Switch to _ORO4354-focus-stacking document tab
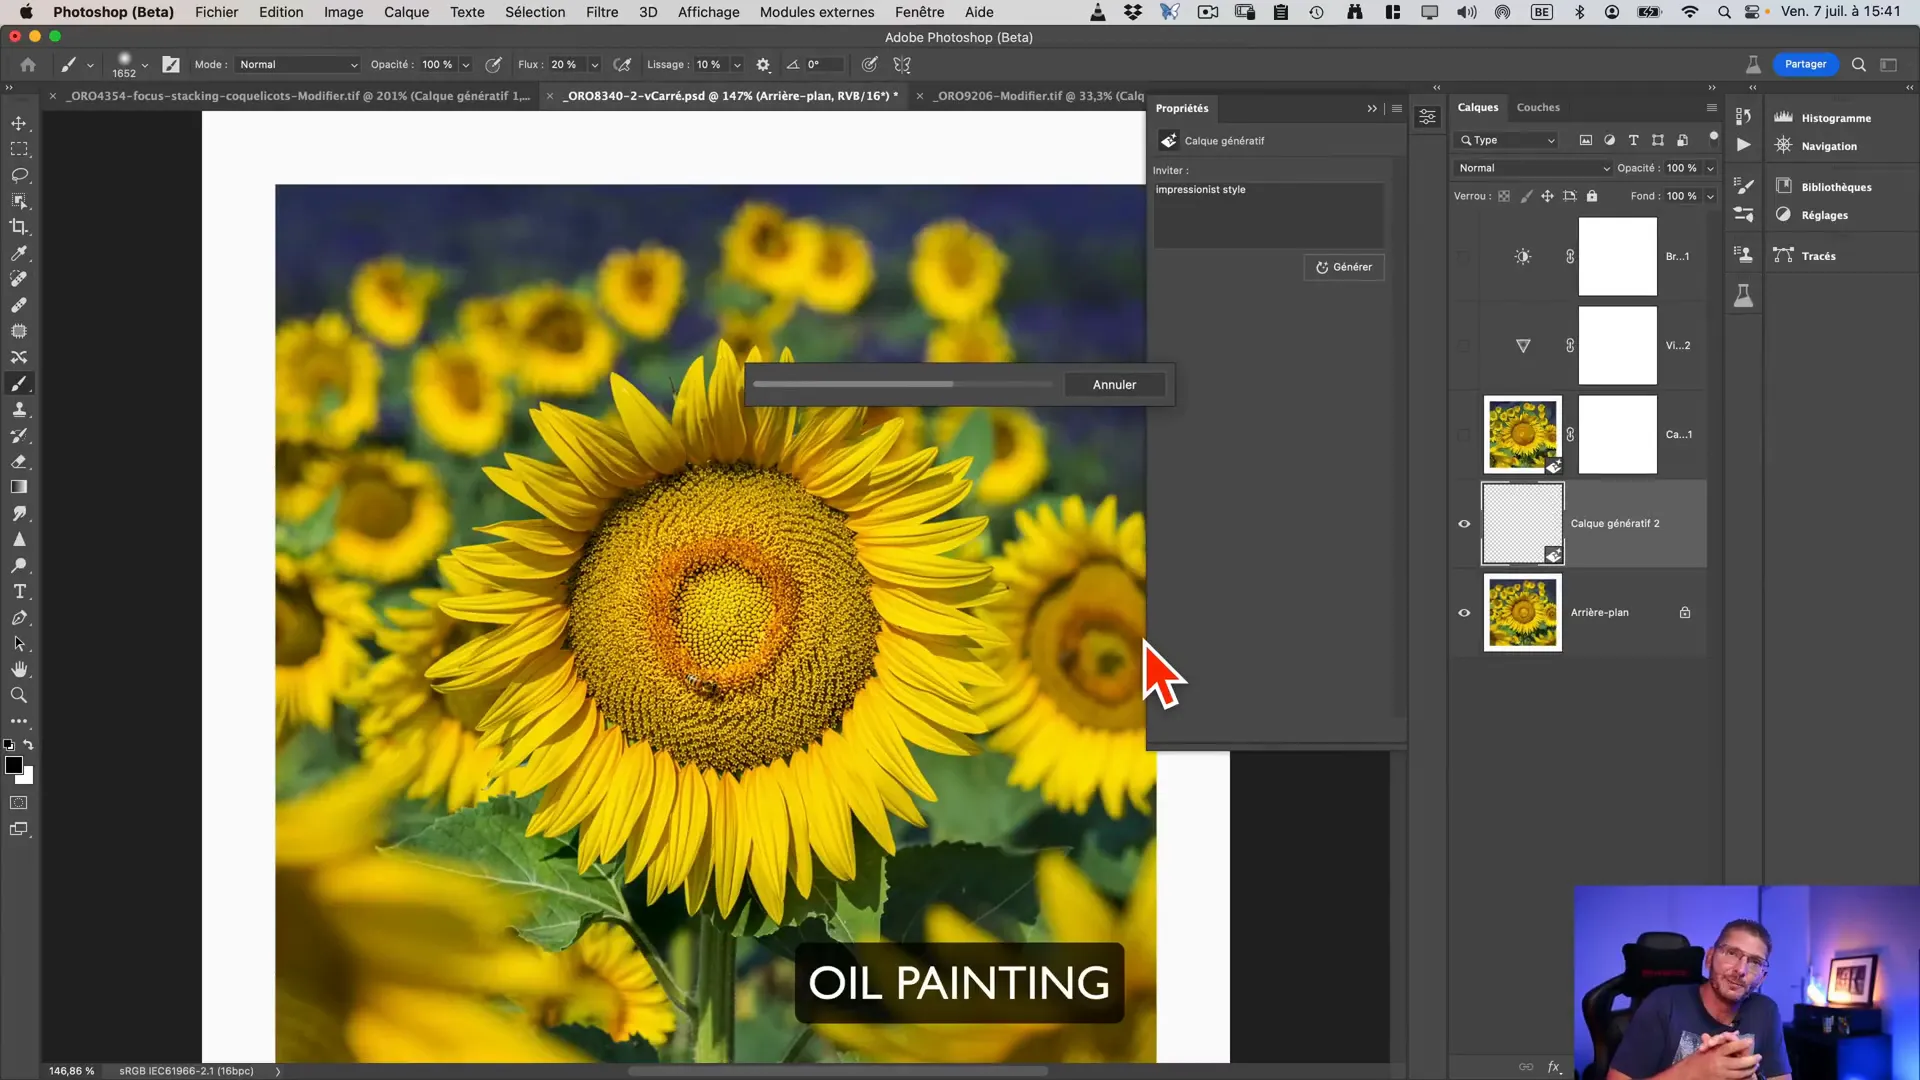The image size is (1920, 1080). click(300, 96)
